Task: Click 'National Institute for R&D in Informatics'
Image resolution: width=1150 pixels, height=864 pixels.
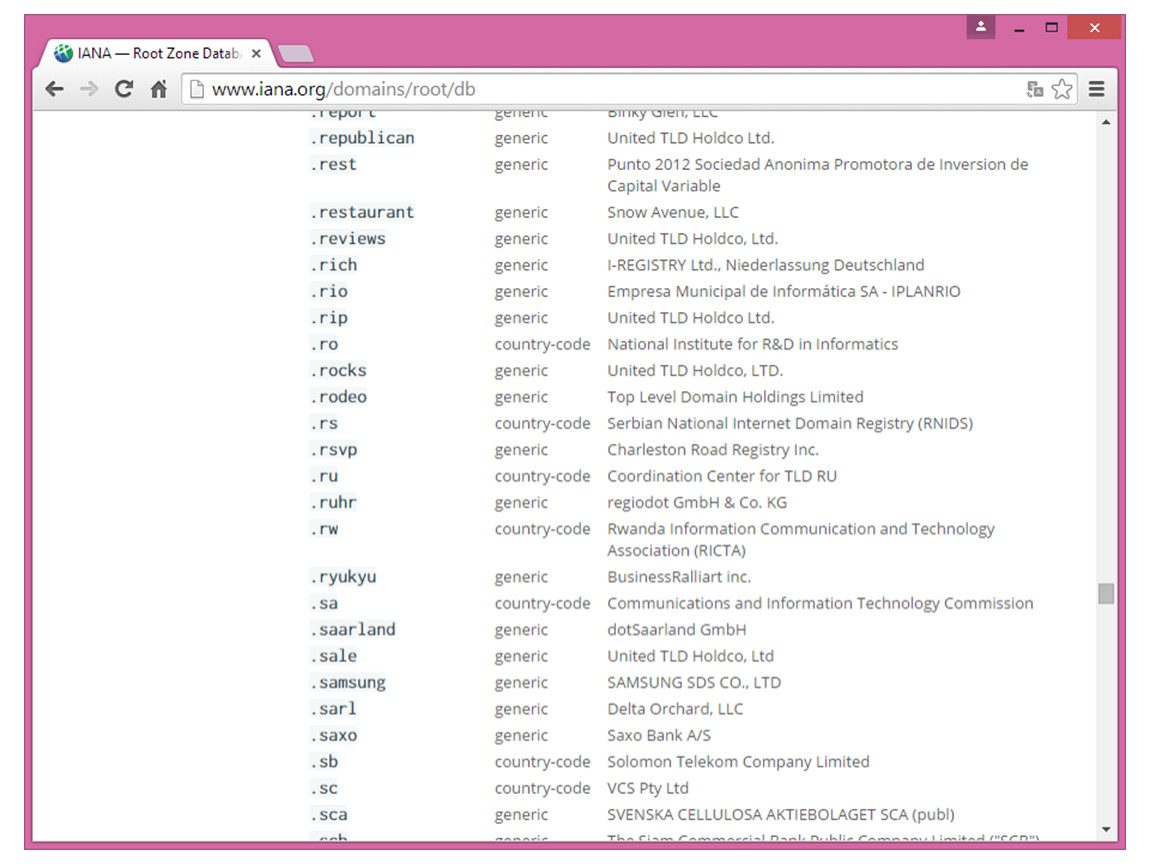Action: pyautogui.click(x=752, y=344)
